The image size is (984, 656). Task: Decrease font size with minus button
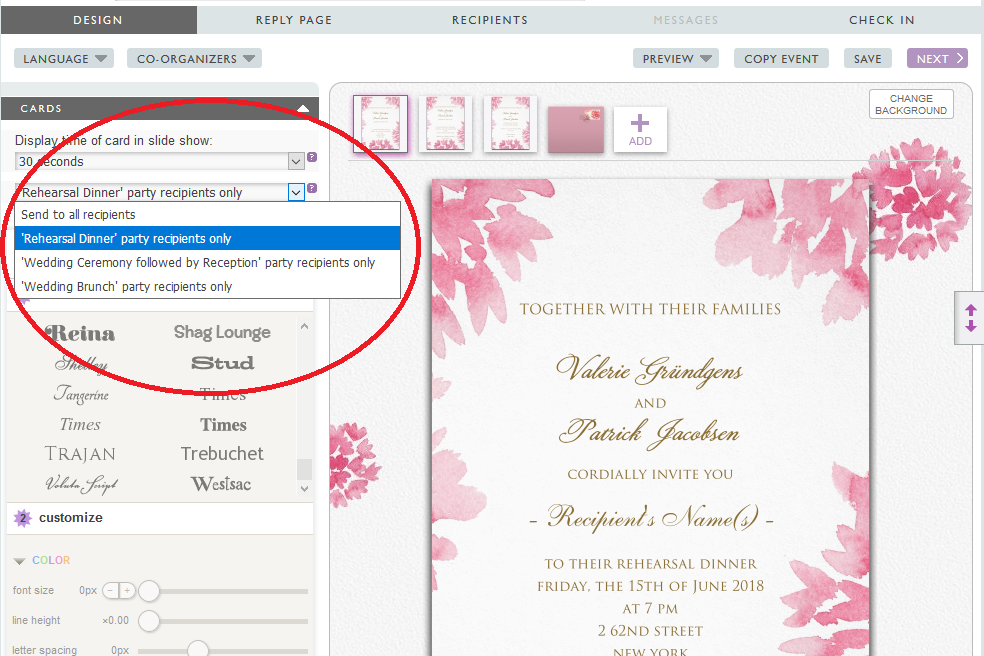[111, 591]
